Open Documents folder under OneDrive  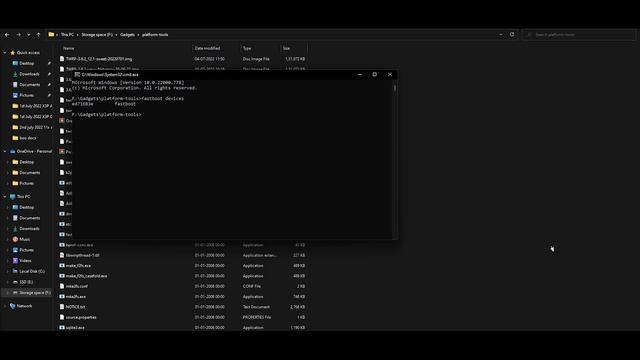click(x=29, y=173)
